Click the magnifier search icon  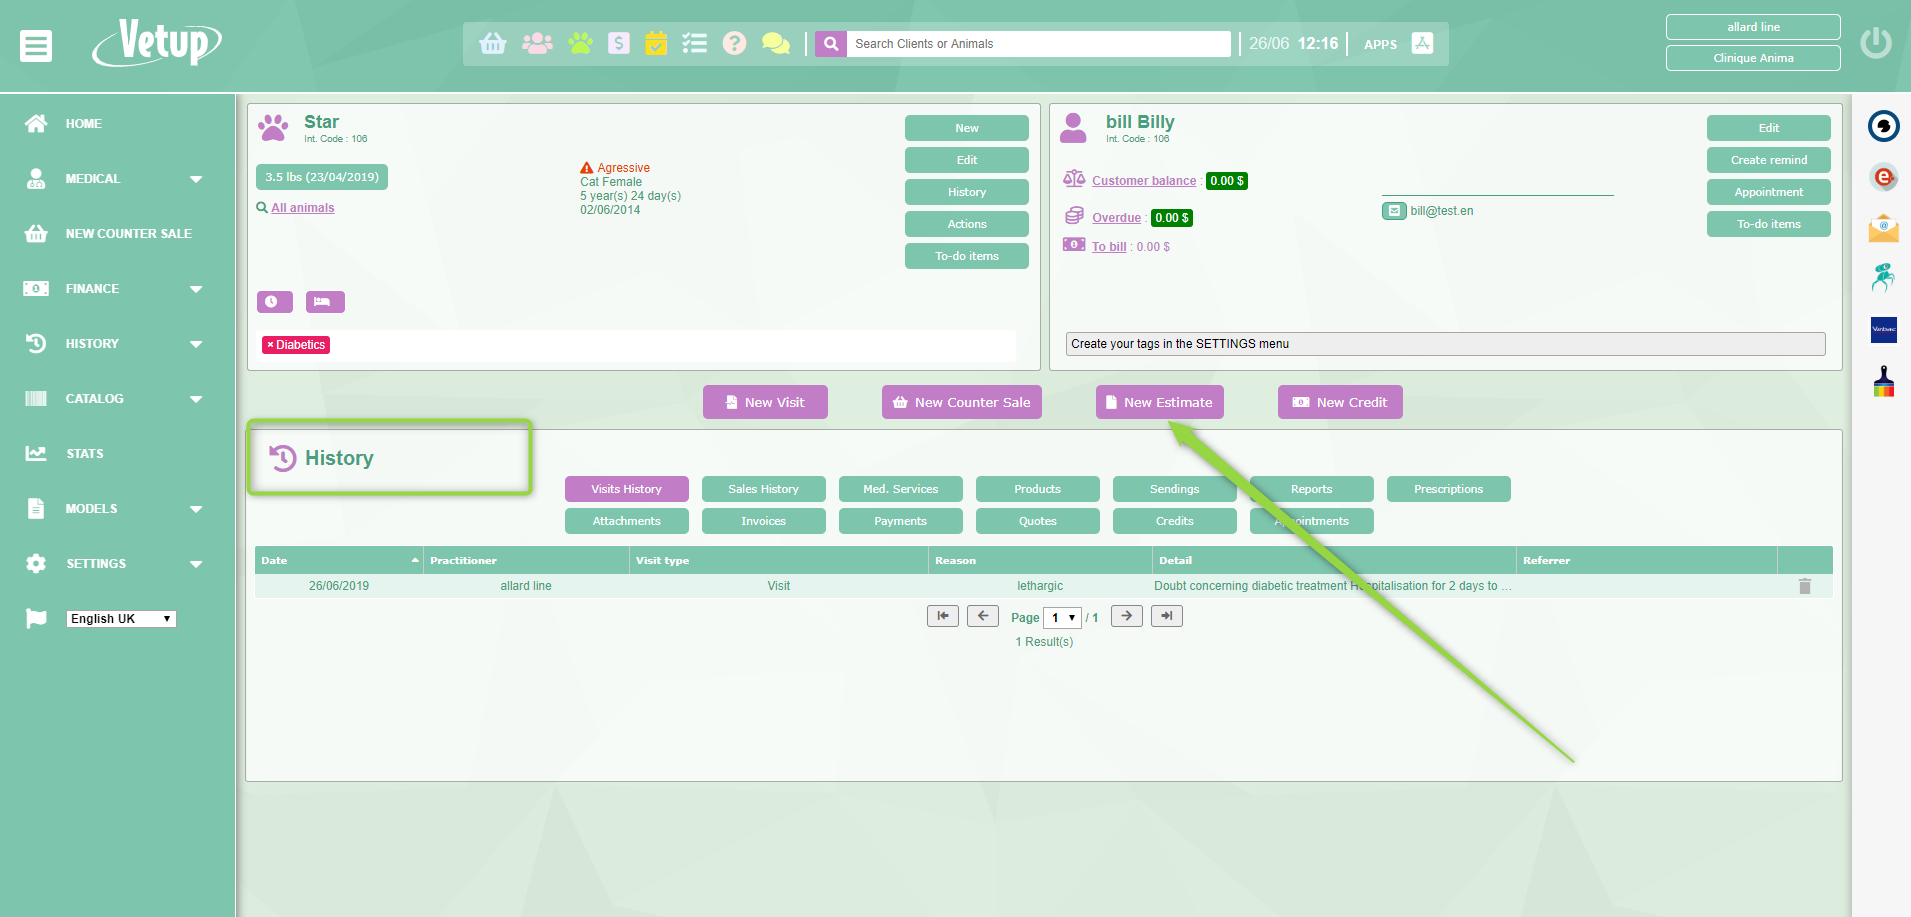(831, 44)
